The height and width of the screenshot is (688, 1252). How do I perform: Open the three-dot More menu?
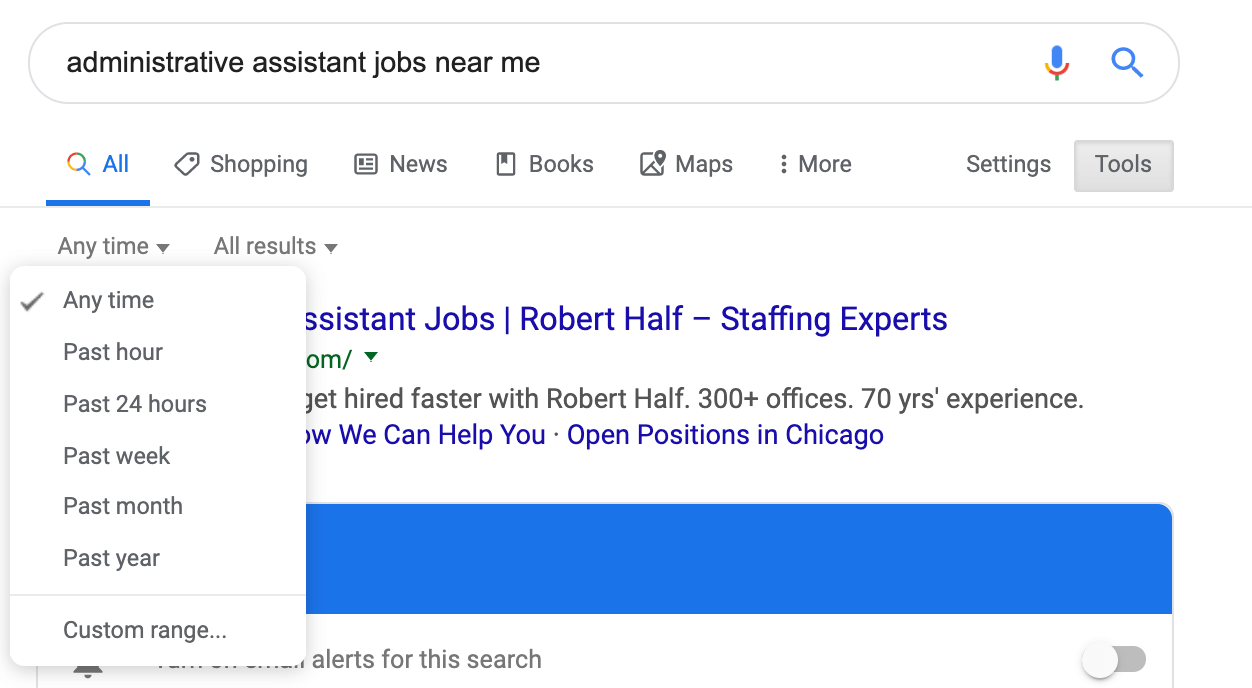(815, 164)
